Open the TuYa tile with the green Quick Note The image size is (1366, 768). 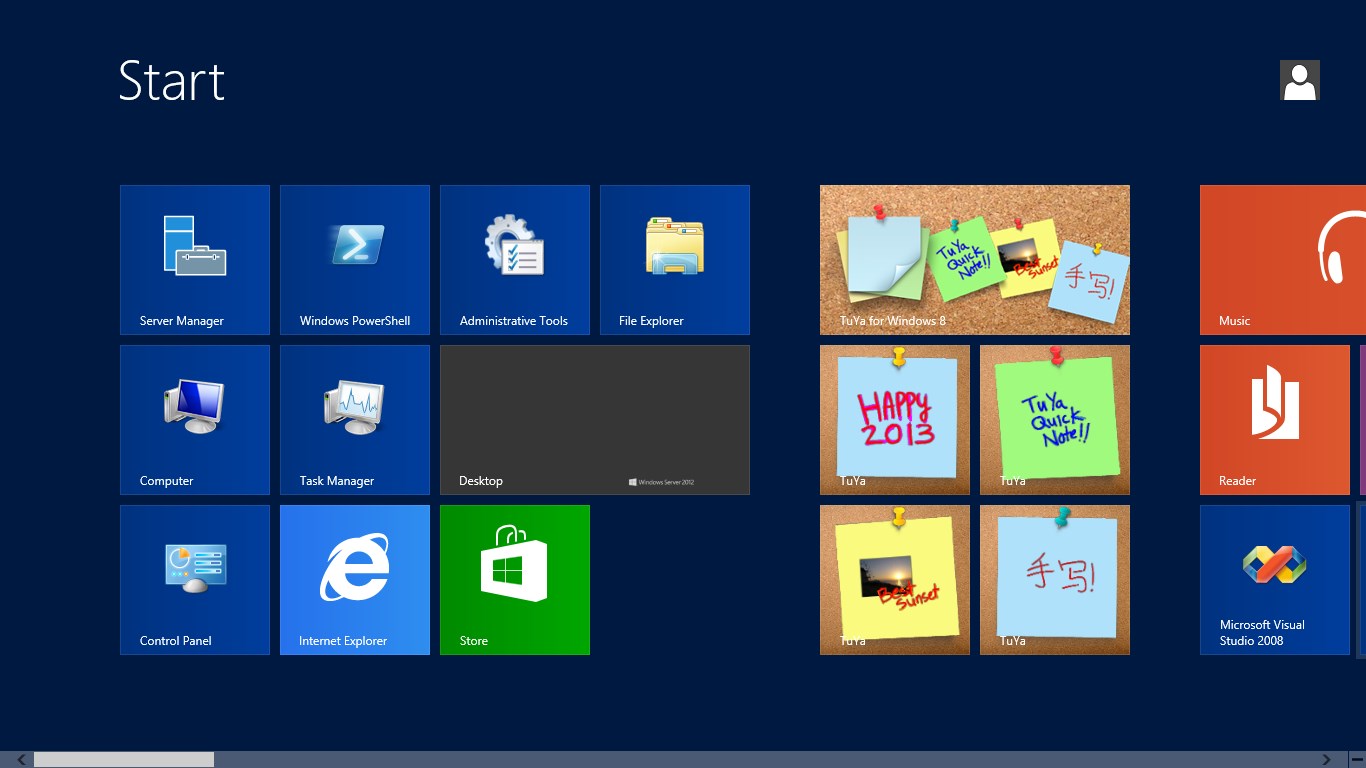[1055, 420]
